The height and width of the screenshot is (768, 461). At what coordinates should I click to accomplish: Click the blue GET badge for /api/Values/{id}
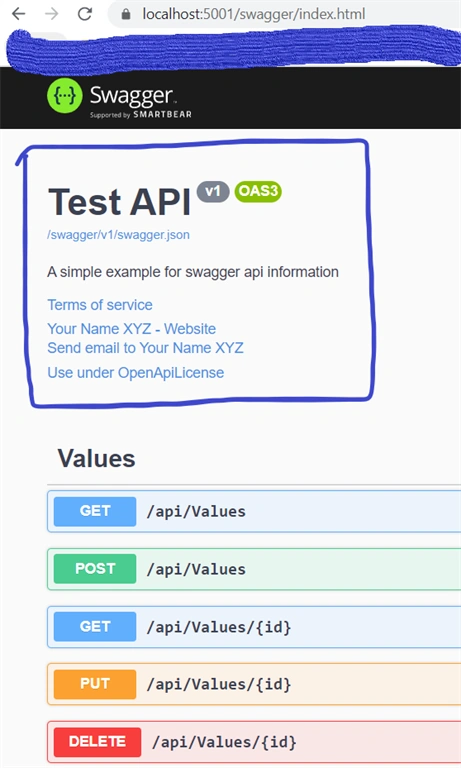point(95,626)
